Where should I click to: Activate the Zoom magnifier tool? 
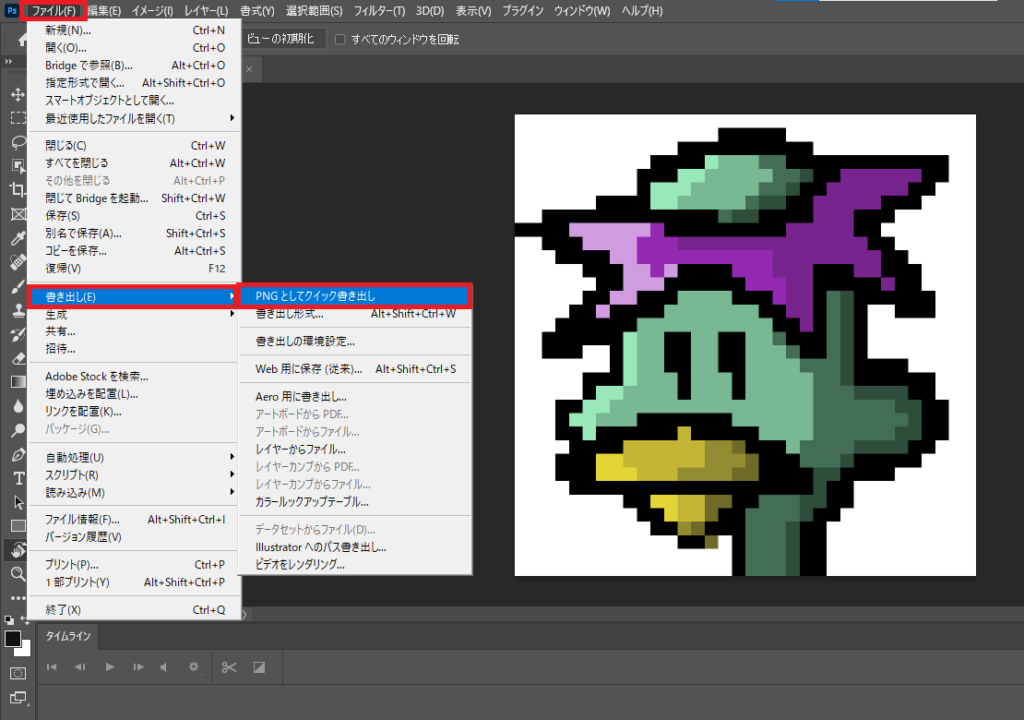(18, 573)
